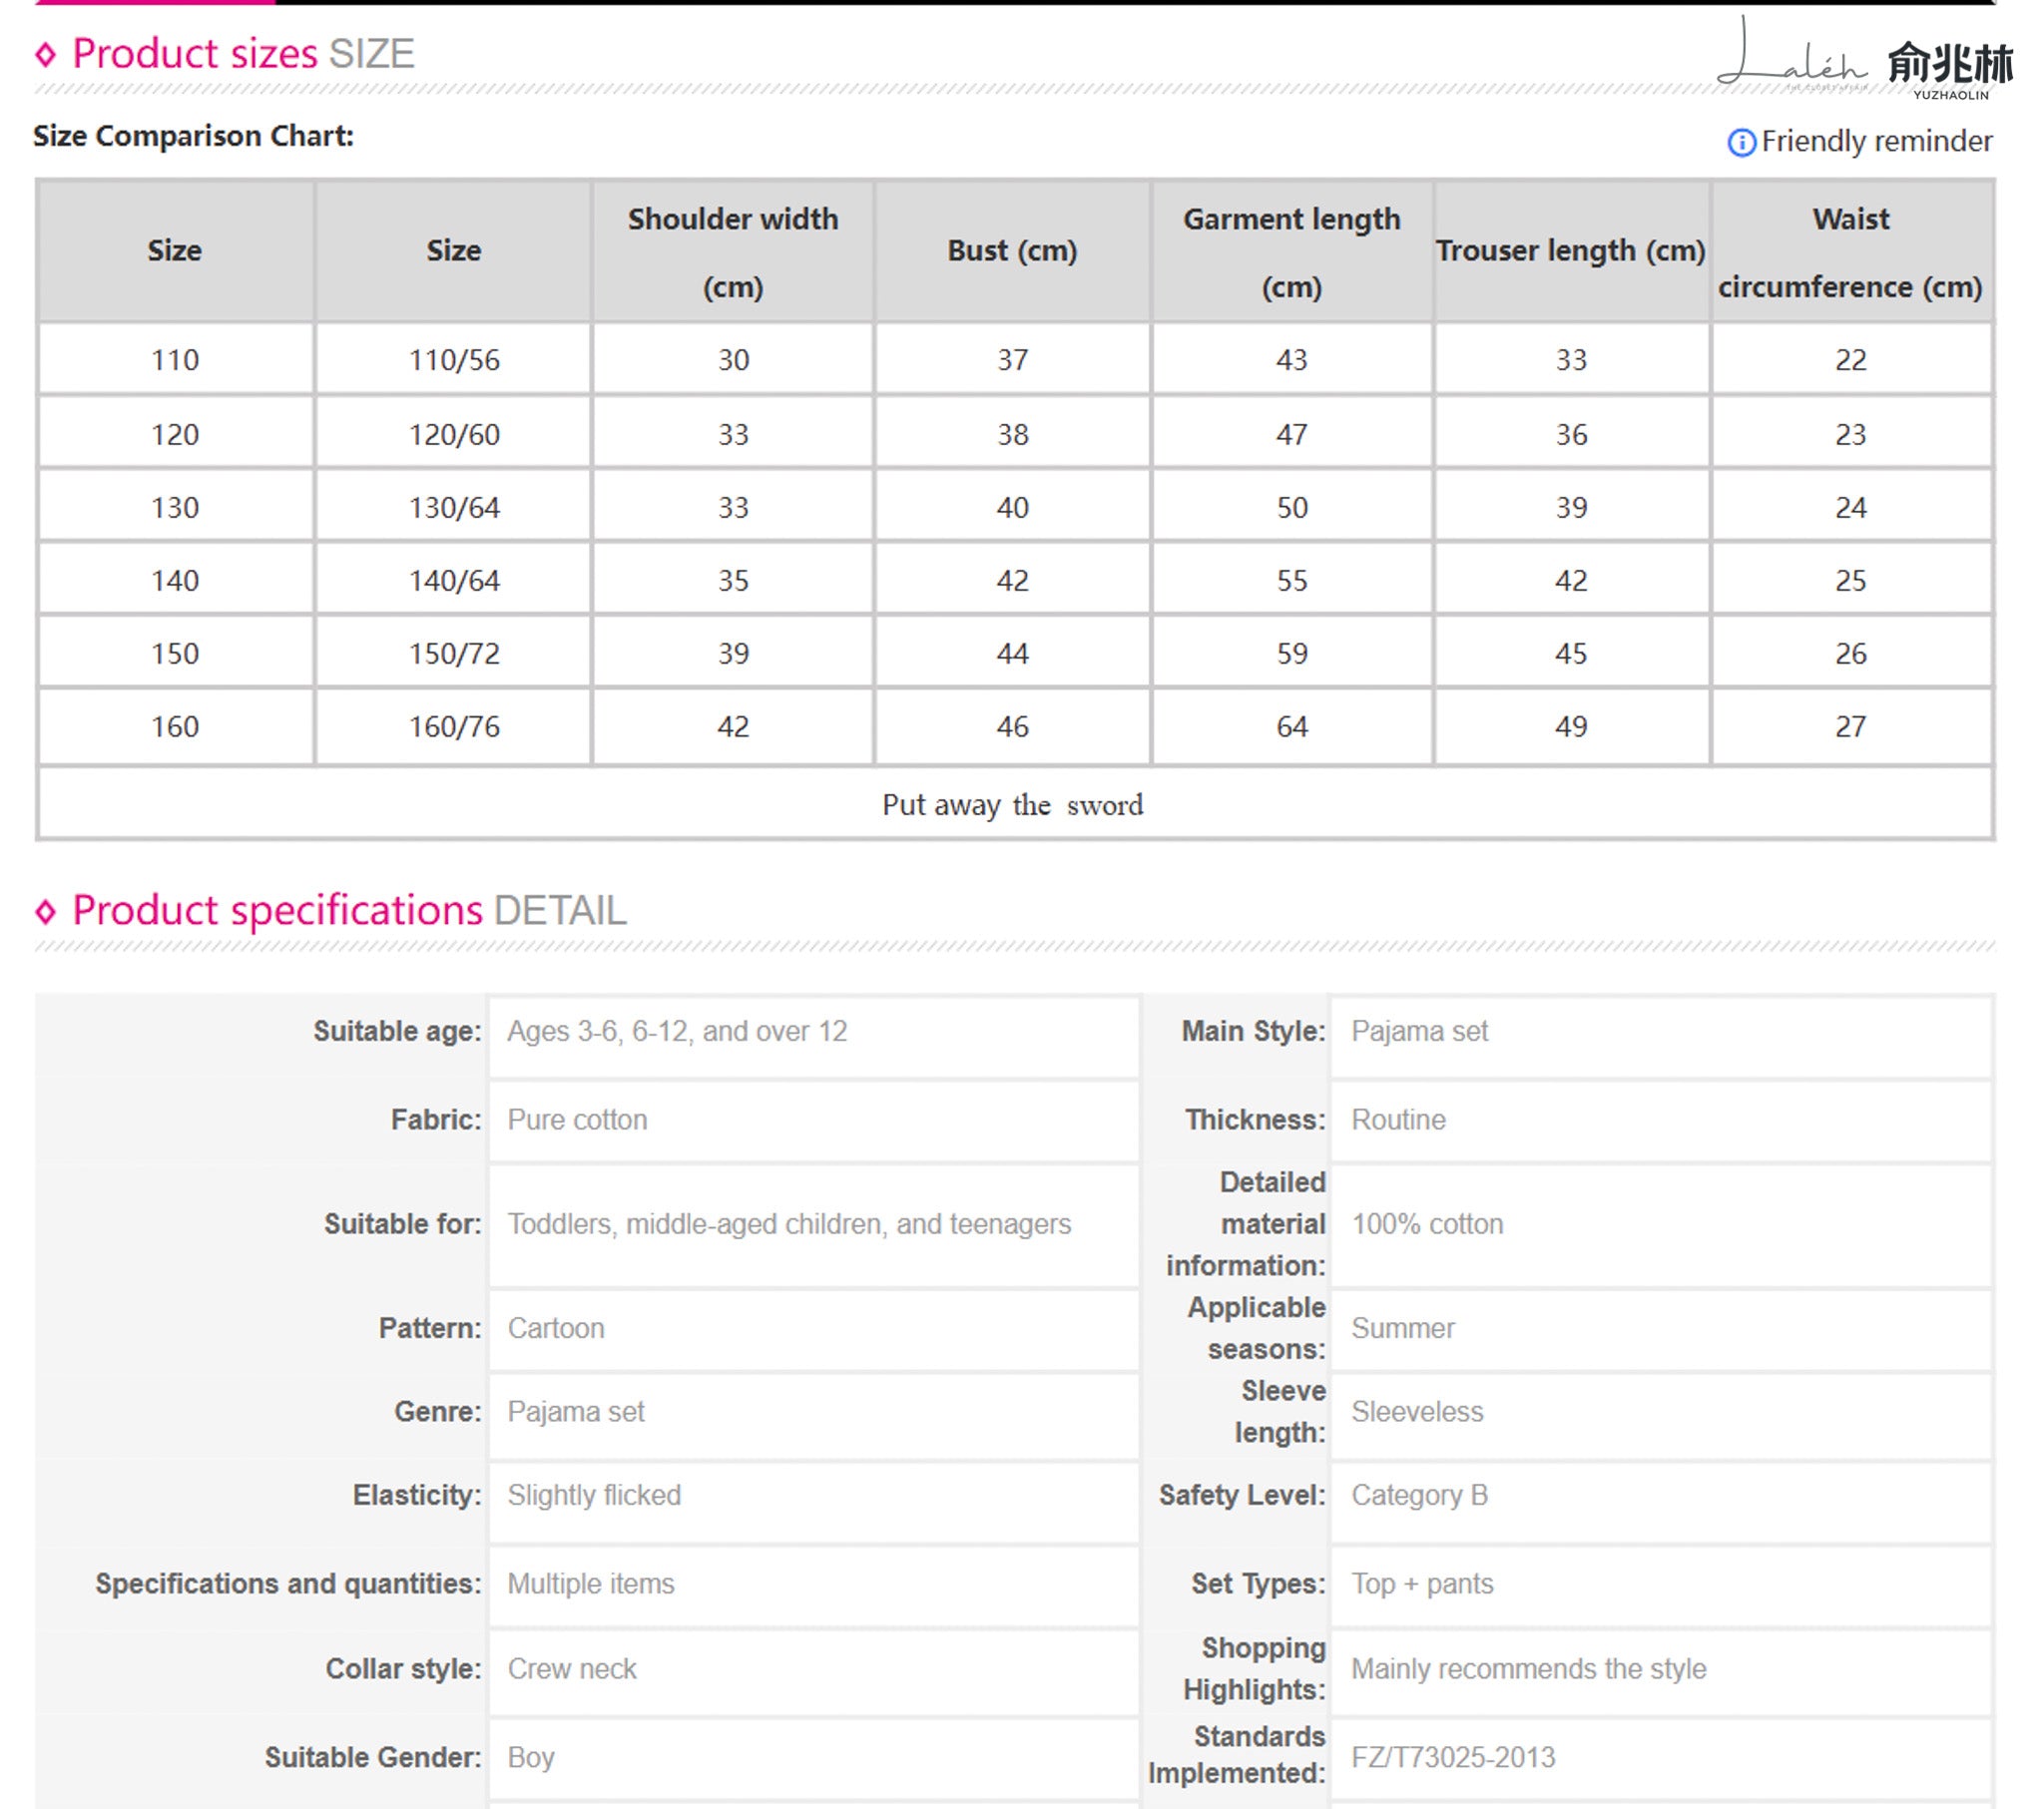
Task: Select the 130/64 size cell
Action: 454,507
